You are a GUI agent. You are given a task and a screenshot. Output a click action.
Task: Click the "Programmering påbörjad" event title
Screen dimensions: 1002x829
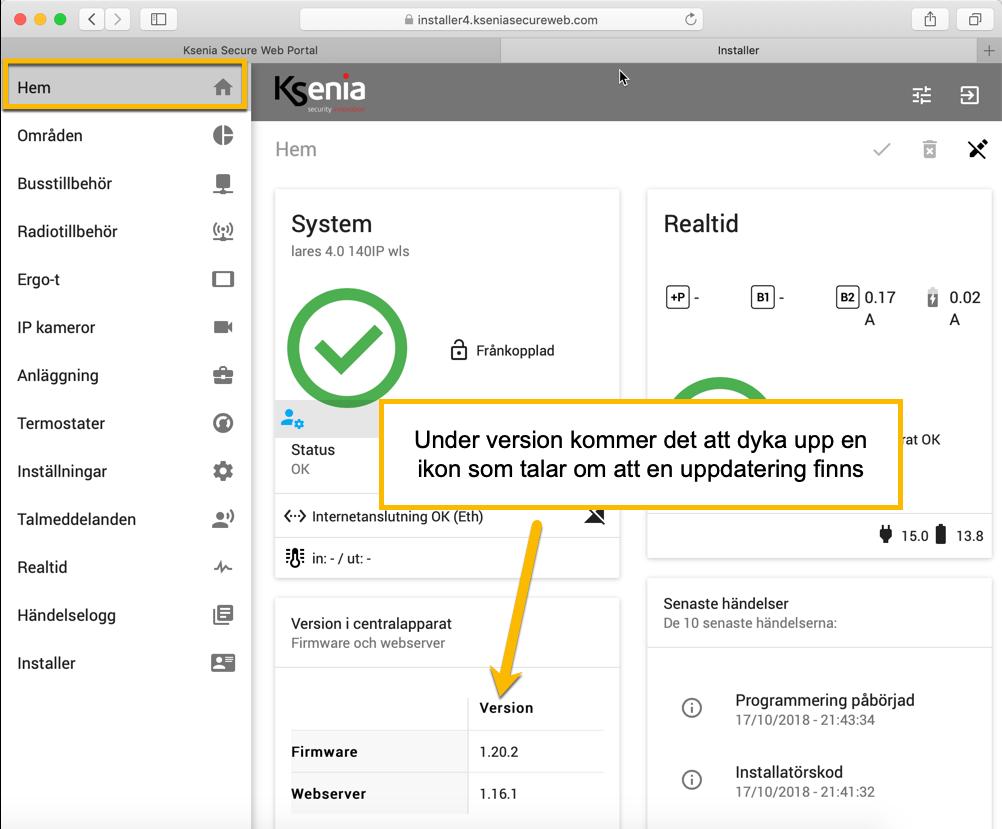[824, 700]
